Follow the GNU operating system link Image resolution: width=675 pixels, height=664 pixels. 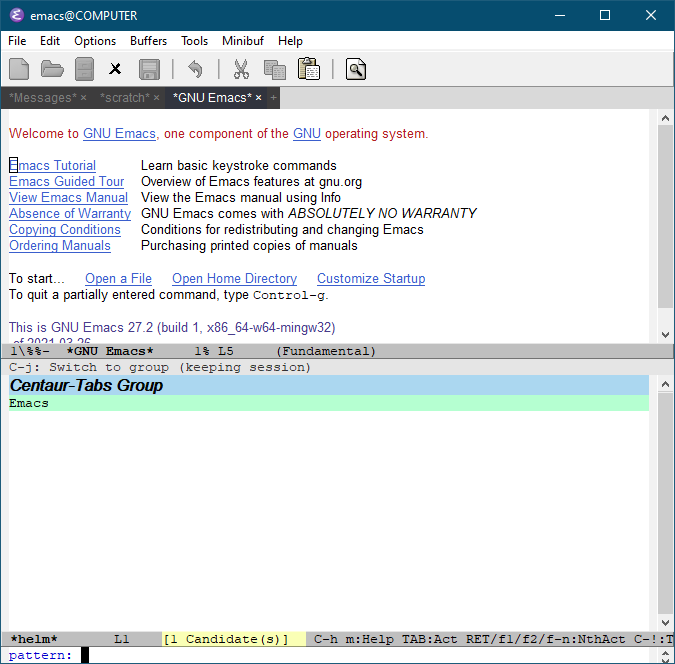tap(307, 133)
